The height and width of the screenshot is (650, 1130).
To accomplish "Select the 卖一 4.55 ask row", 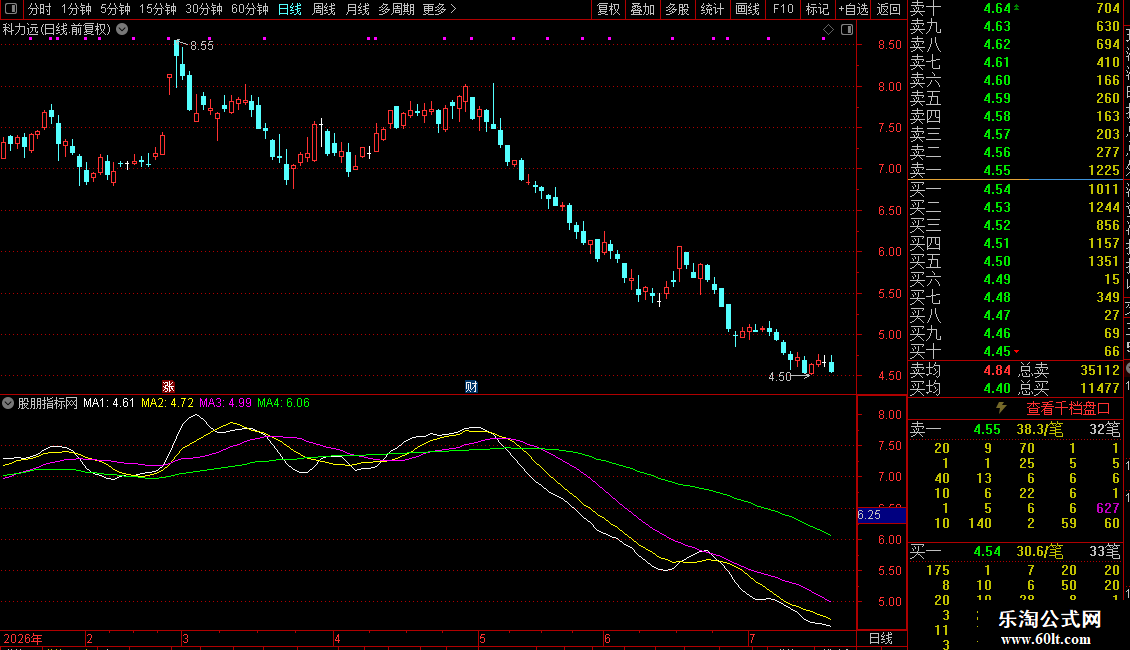I will click(x=1015, y=171).
